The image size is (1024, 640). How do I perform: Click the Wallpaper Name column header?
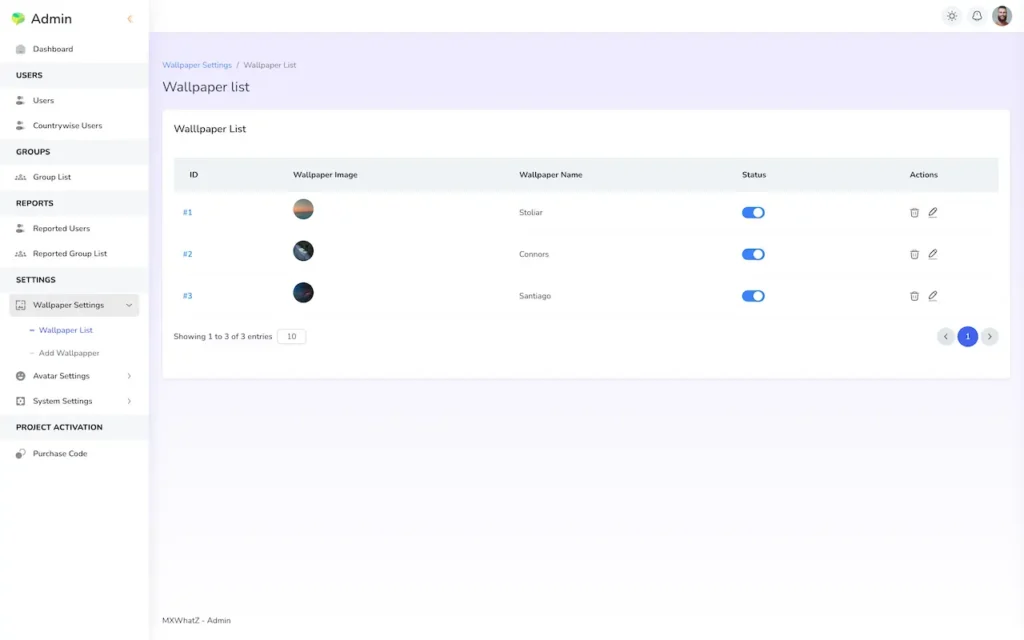pyautogui.click(x=551, y=175)
